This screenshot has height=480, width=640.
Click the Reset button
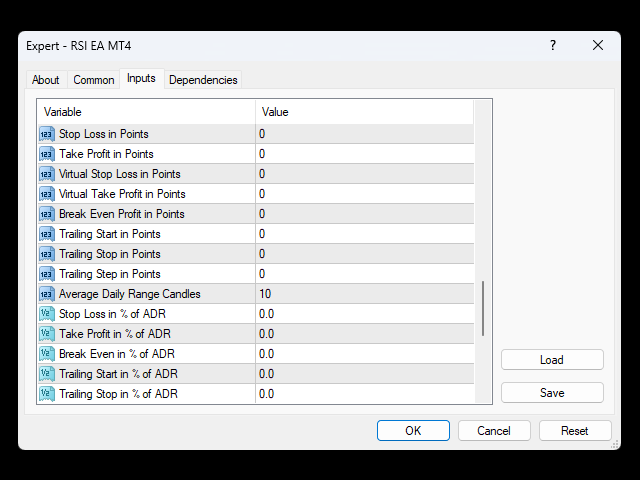575,431
